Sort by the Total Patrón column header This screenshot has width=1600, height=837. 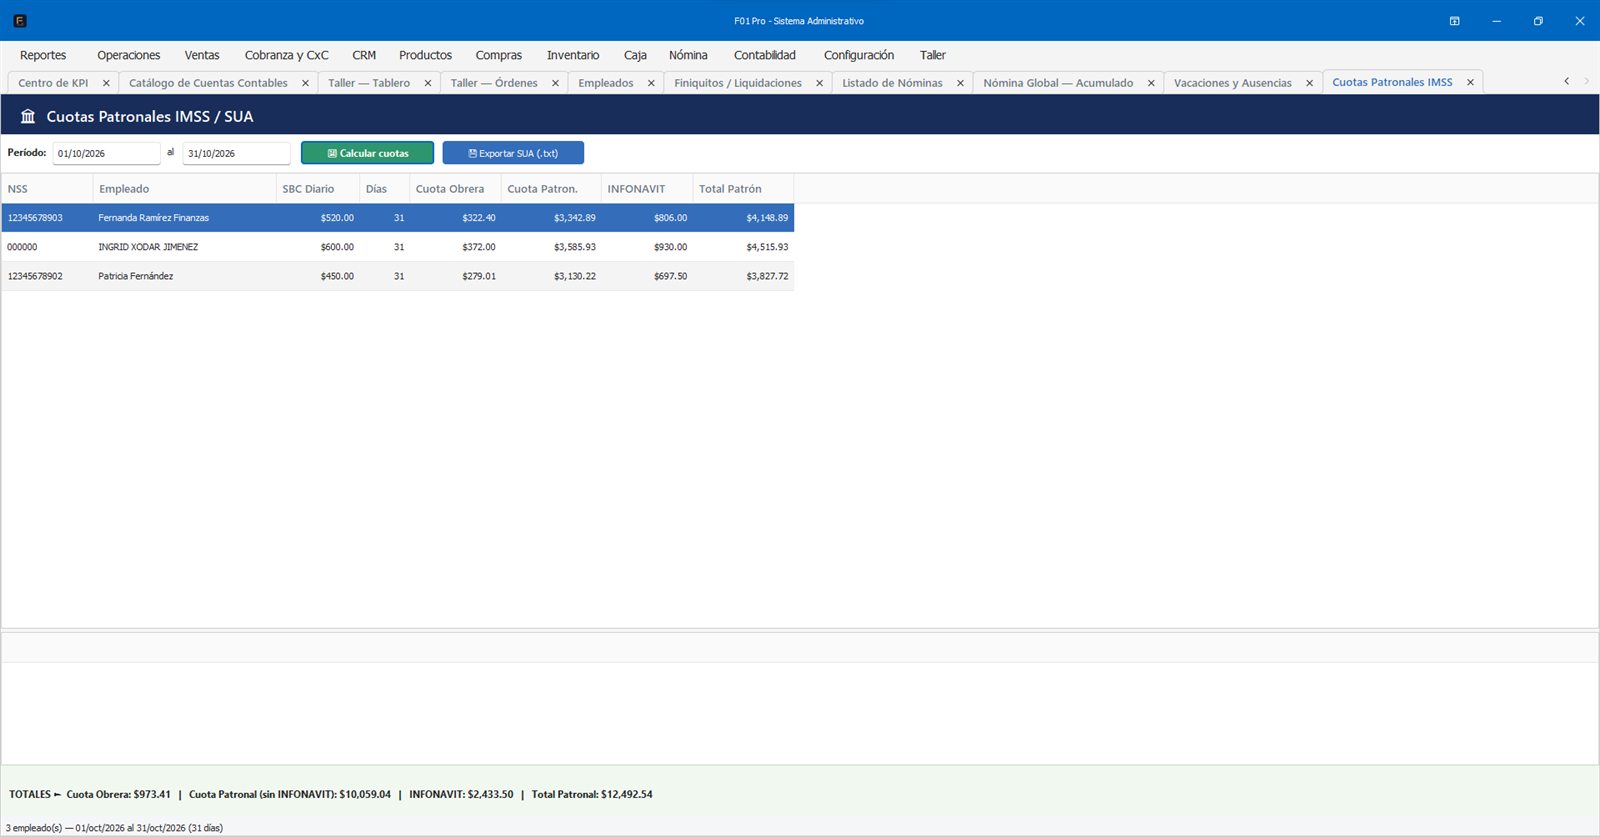pyautogui.click(x=743, y=189)
